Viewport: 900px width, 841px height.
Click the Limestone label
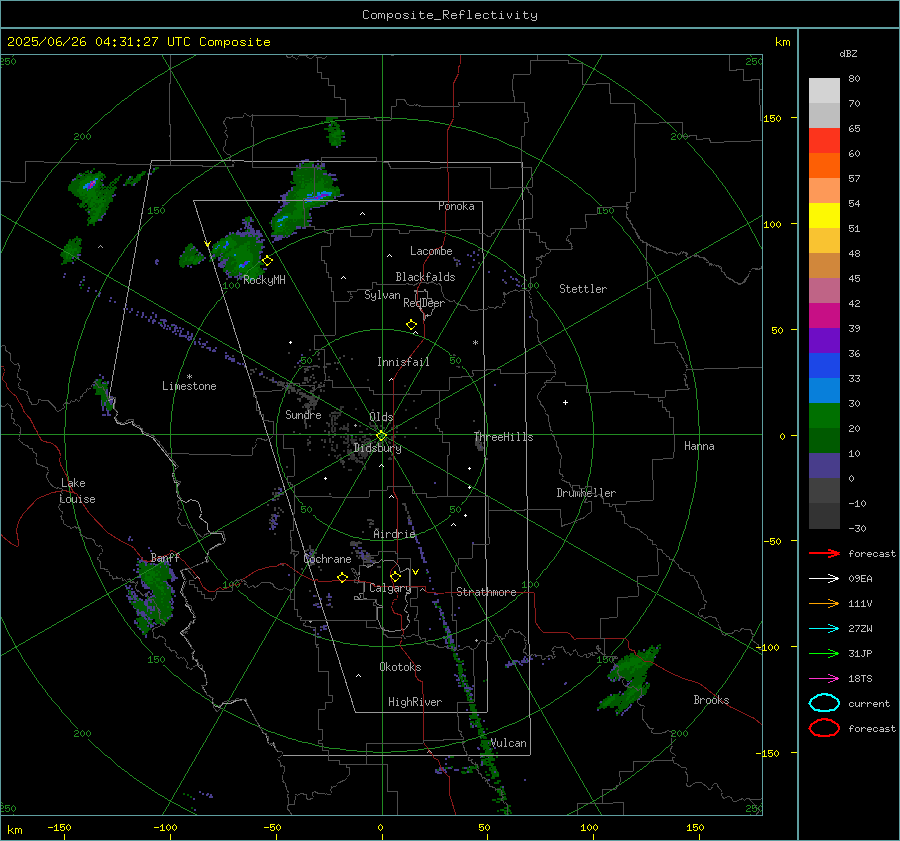[x=189, y=386]
